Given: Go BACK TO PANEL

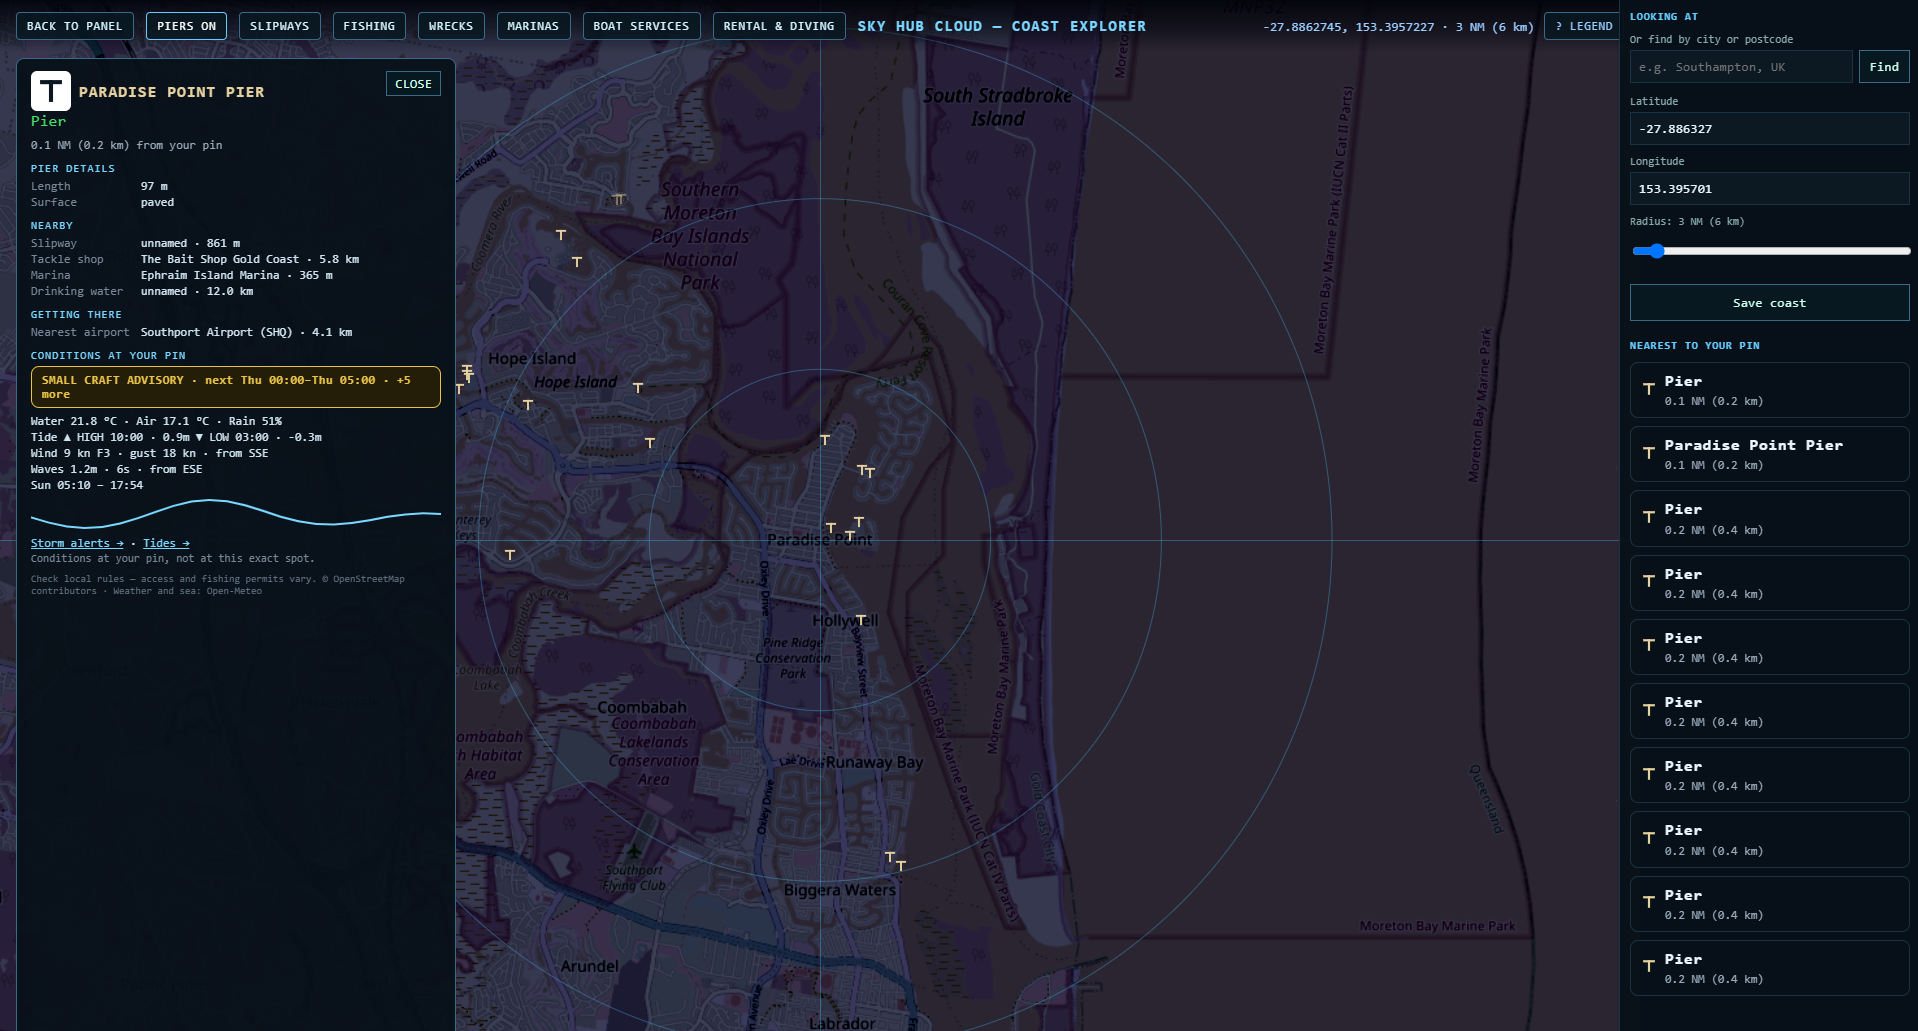Looking at the screenshot, I should click(75, 26).
